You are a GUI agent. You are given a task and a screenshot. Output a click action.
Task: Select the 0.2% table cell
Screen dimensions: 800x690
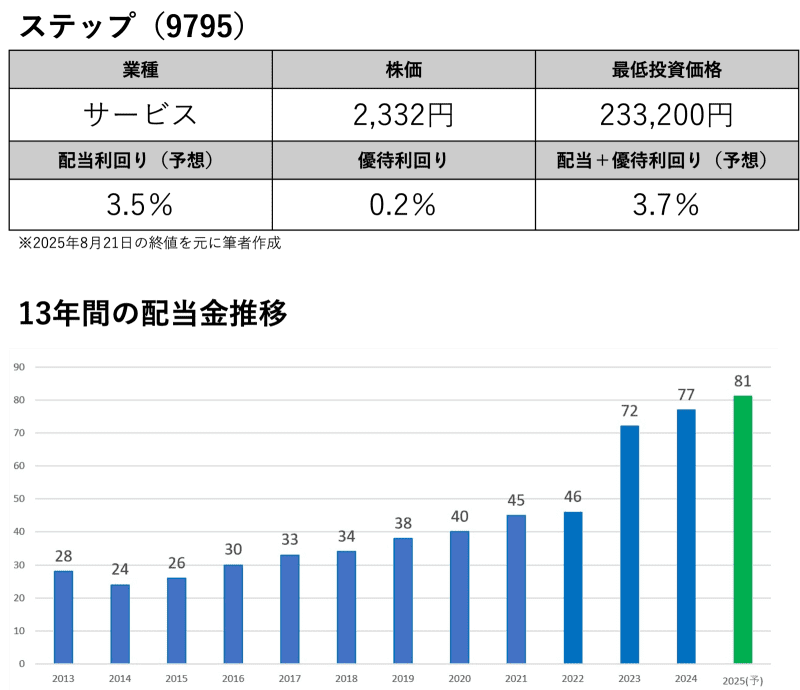click(x=403, y=205)
